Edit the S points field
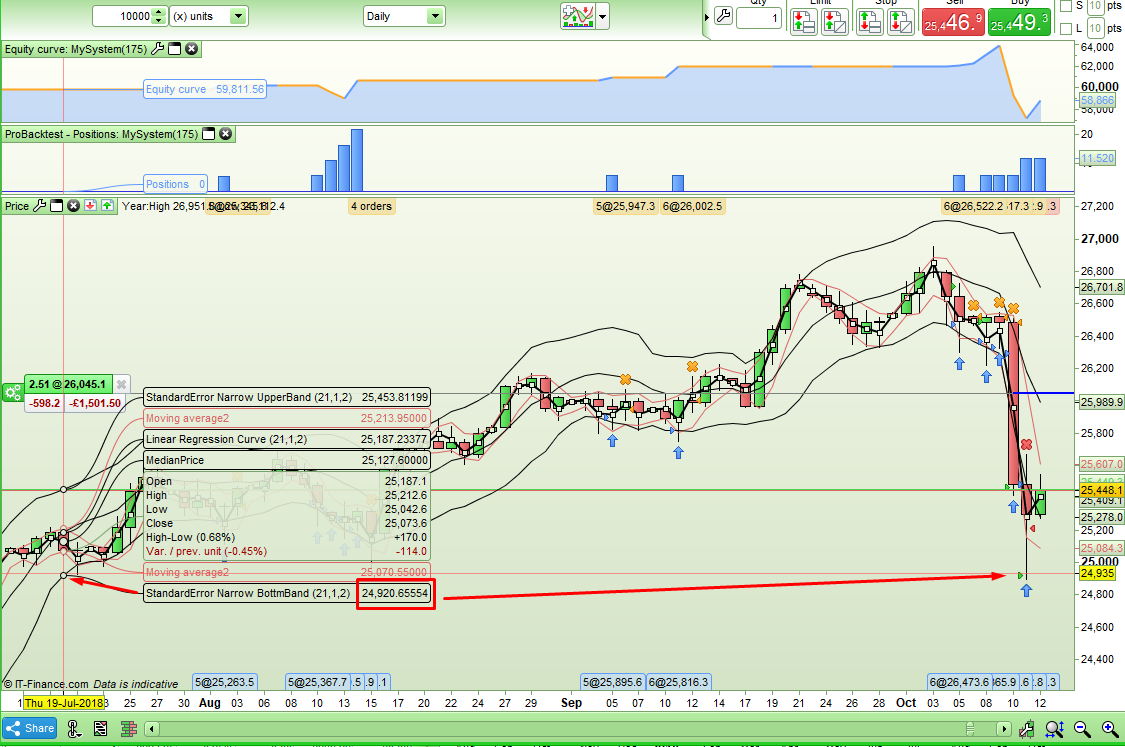 pyautogui.click(x=1095, y=6)
